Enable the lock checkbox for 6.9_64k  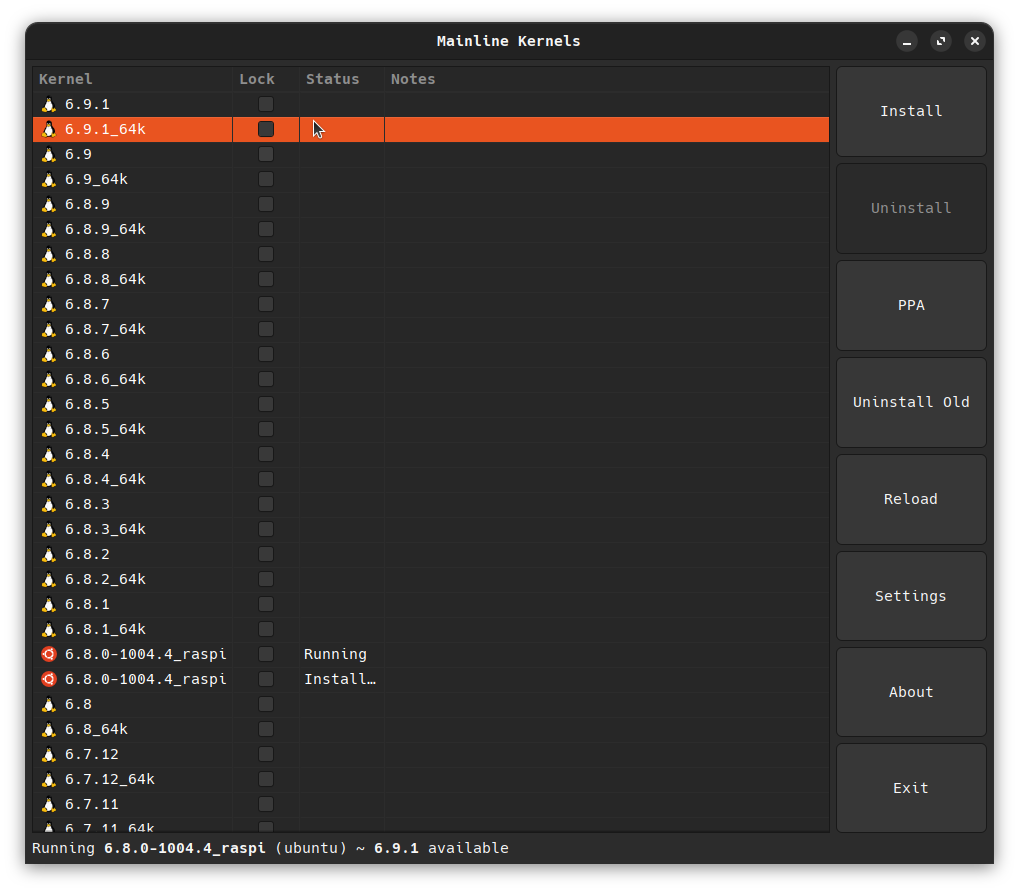point(266,179)
